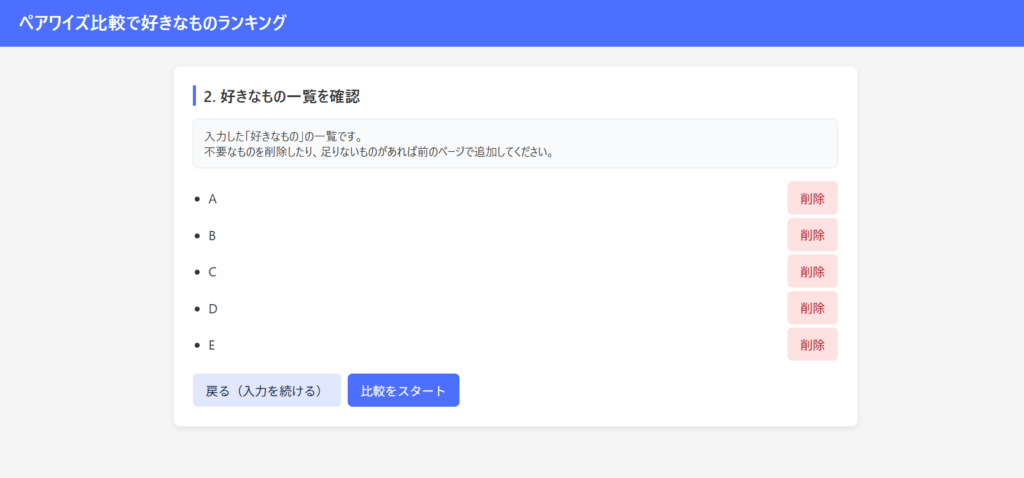Viewport: 1024px width, 478px height.
Task: Remove item D using its 削除 button
Action: (x=812, y=308)
